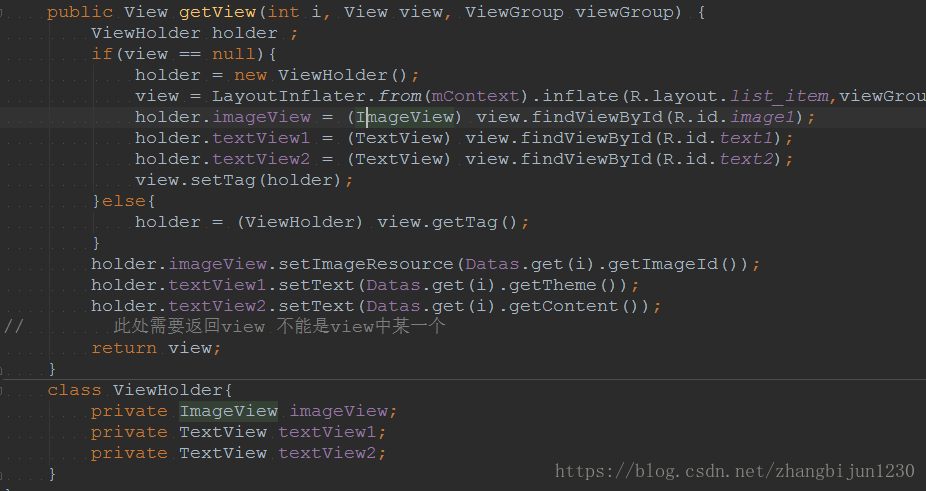926x491 pixels.
Task: Select the private keyword before ImageView
Action: point(129,411)
